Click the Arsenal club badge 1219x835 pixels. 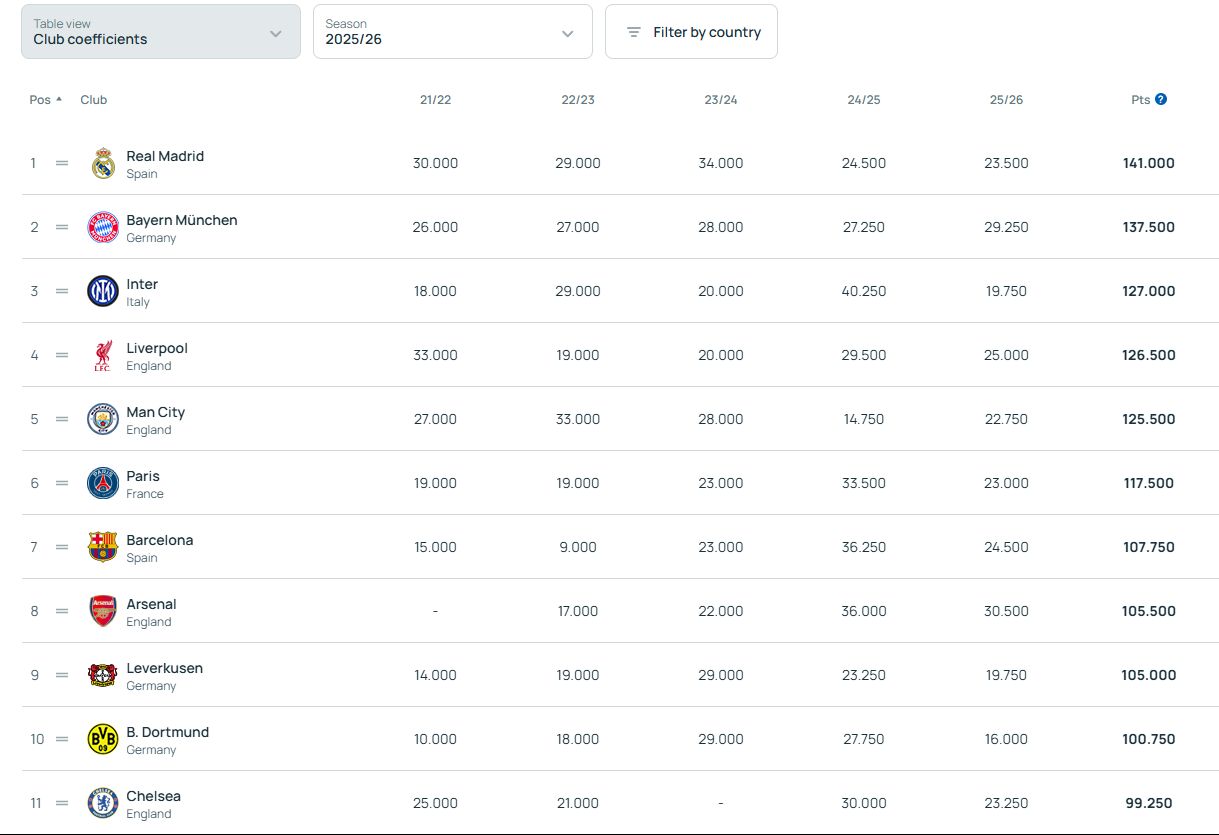(103, 611)
